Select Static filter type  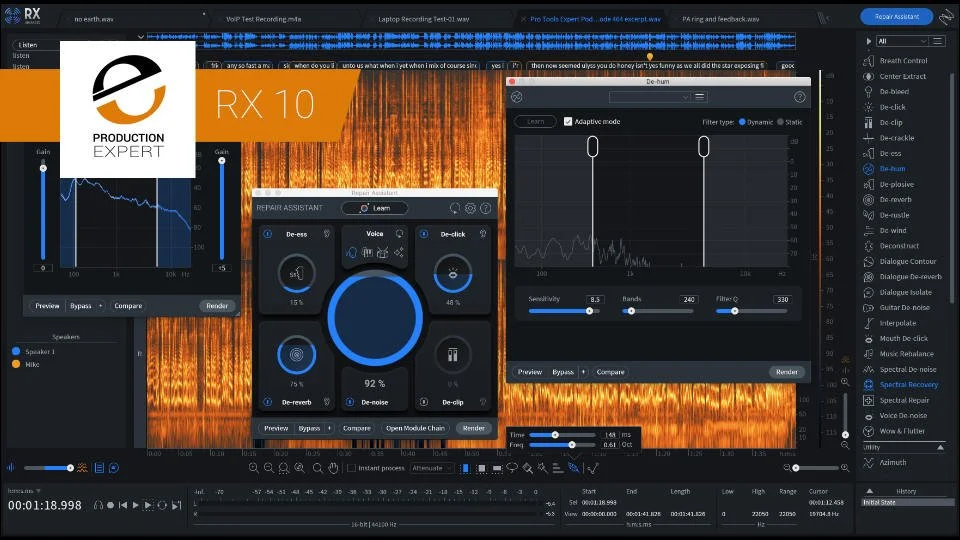[780, 122]
